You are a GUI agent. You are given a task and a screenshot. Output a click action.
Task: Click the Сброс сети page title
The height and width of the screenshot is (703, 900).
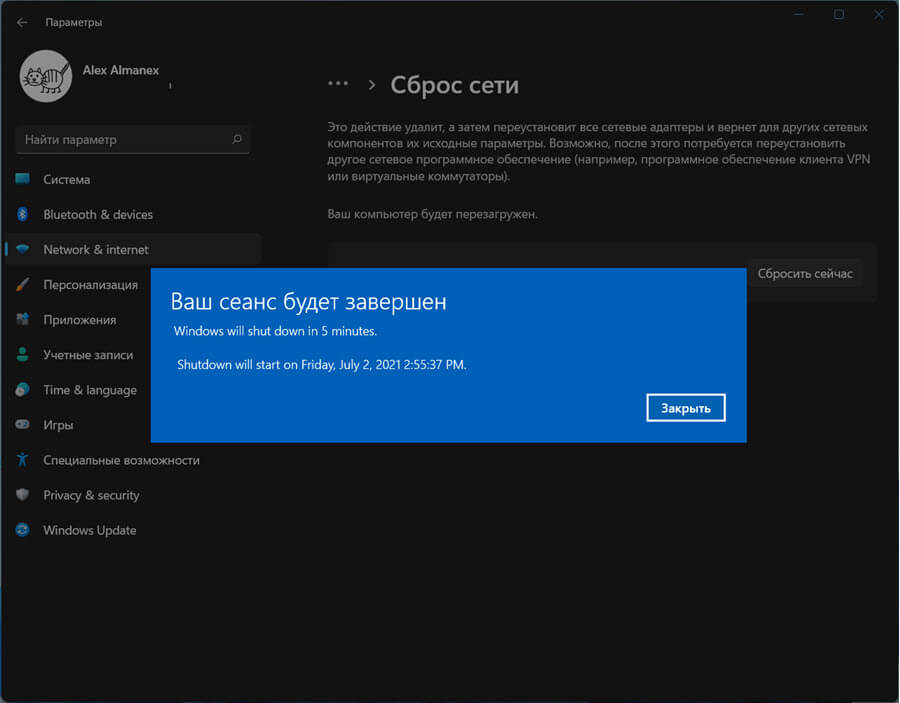455,86
